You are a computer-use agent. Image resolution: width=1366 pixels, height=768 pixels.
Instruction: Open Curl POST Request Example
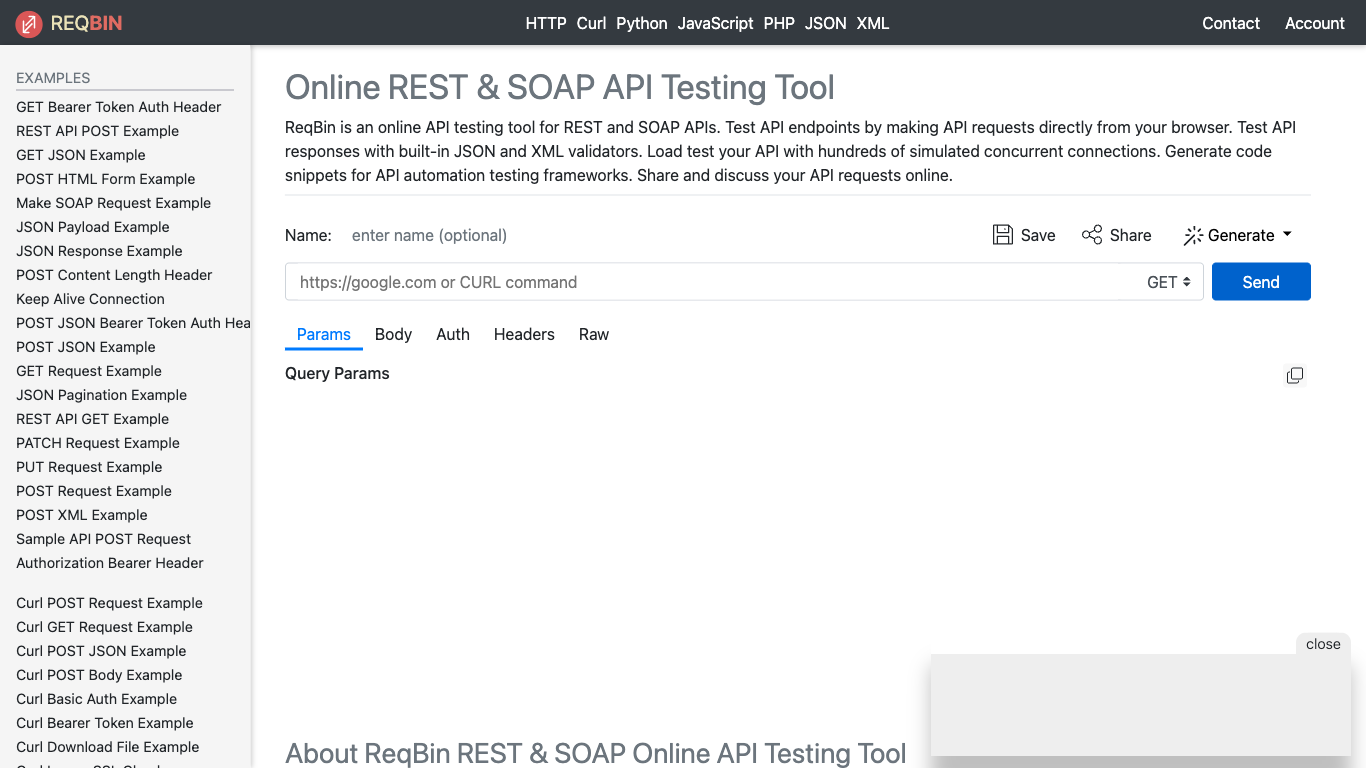(109, 603)
